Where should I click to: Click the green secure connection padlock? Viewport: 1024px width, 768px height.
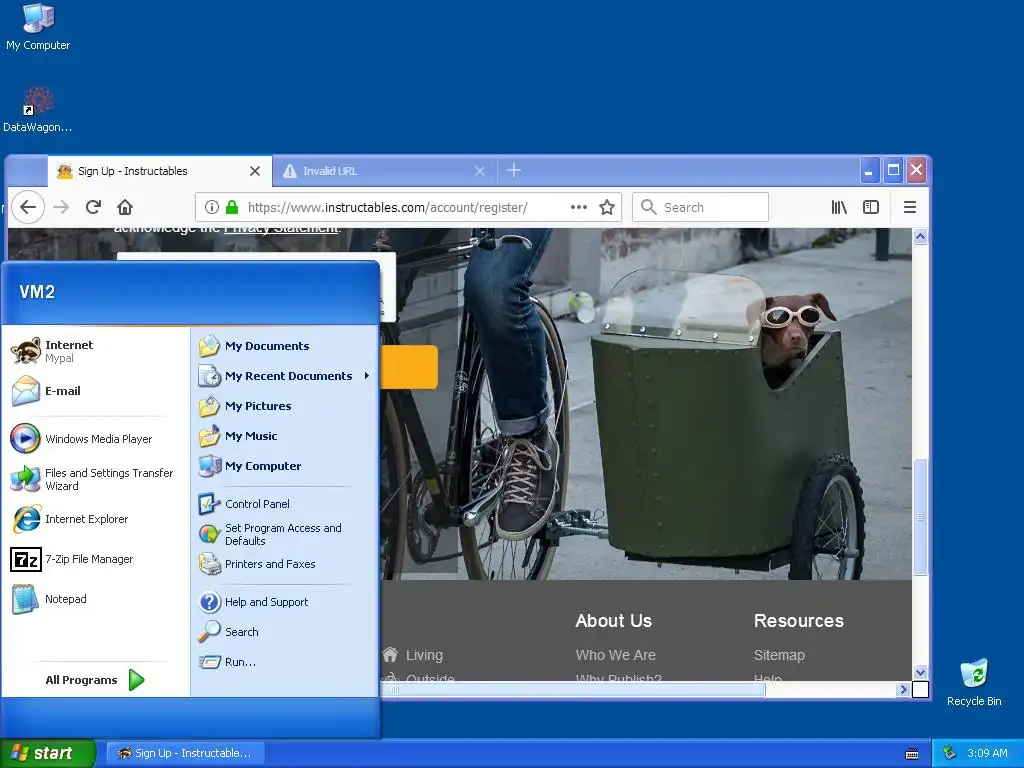click(x=232, y=207)
